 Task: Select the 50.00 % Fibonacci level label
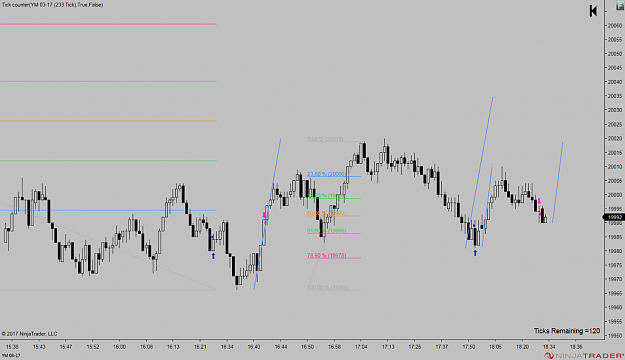point(326,214)
